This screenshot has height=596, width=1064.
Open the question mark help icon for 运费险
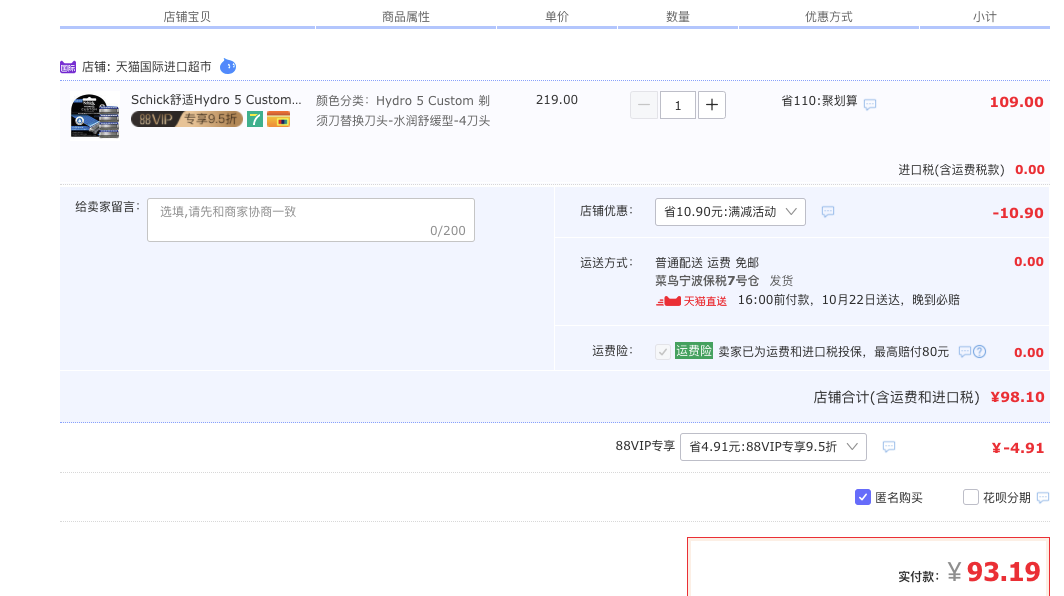pos(979,352)
